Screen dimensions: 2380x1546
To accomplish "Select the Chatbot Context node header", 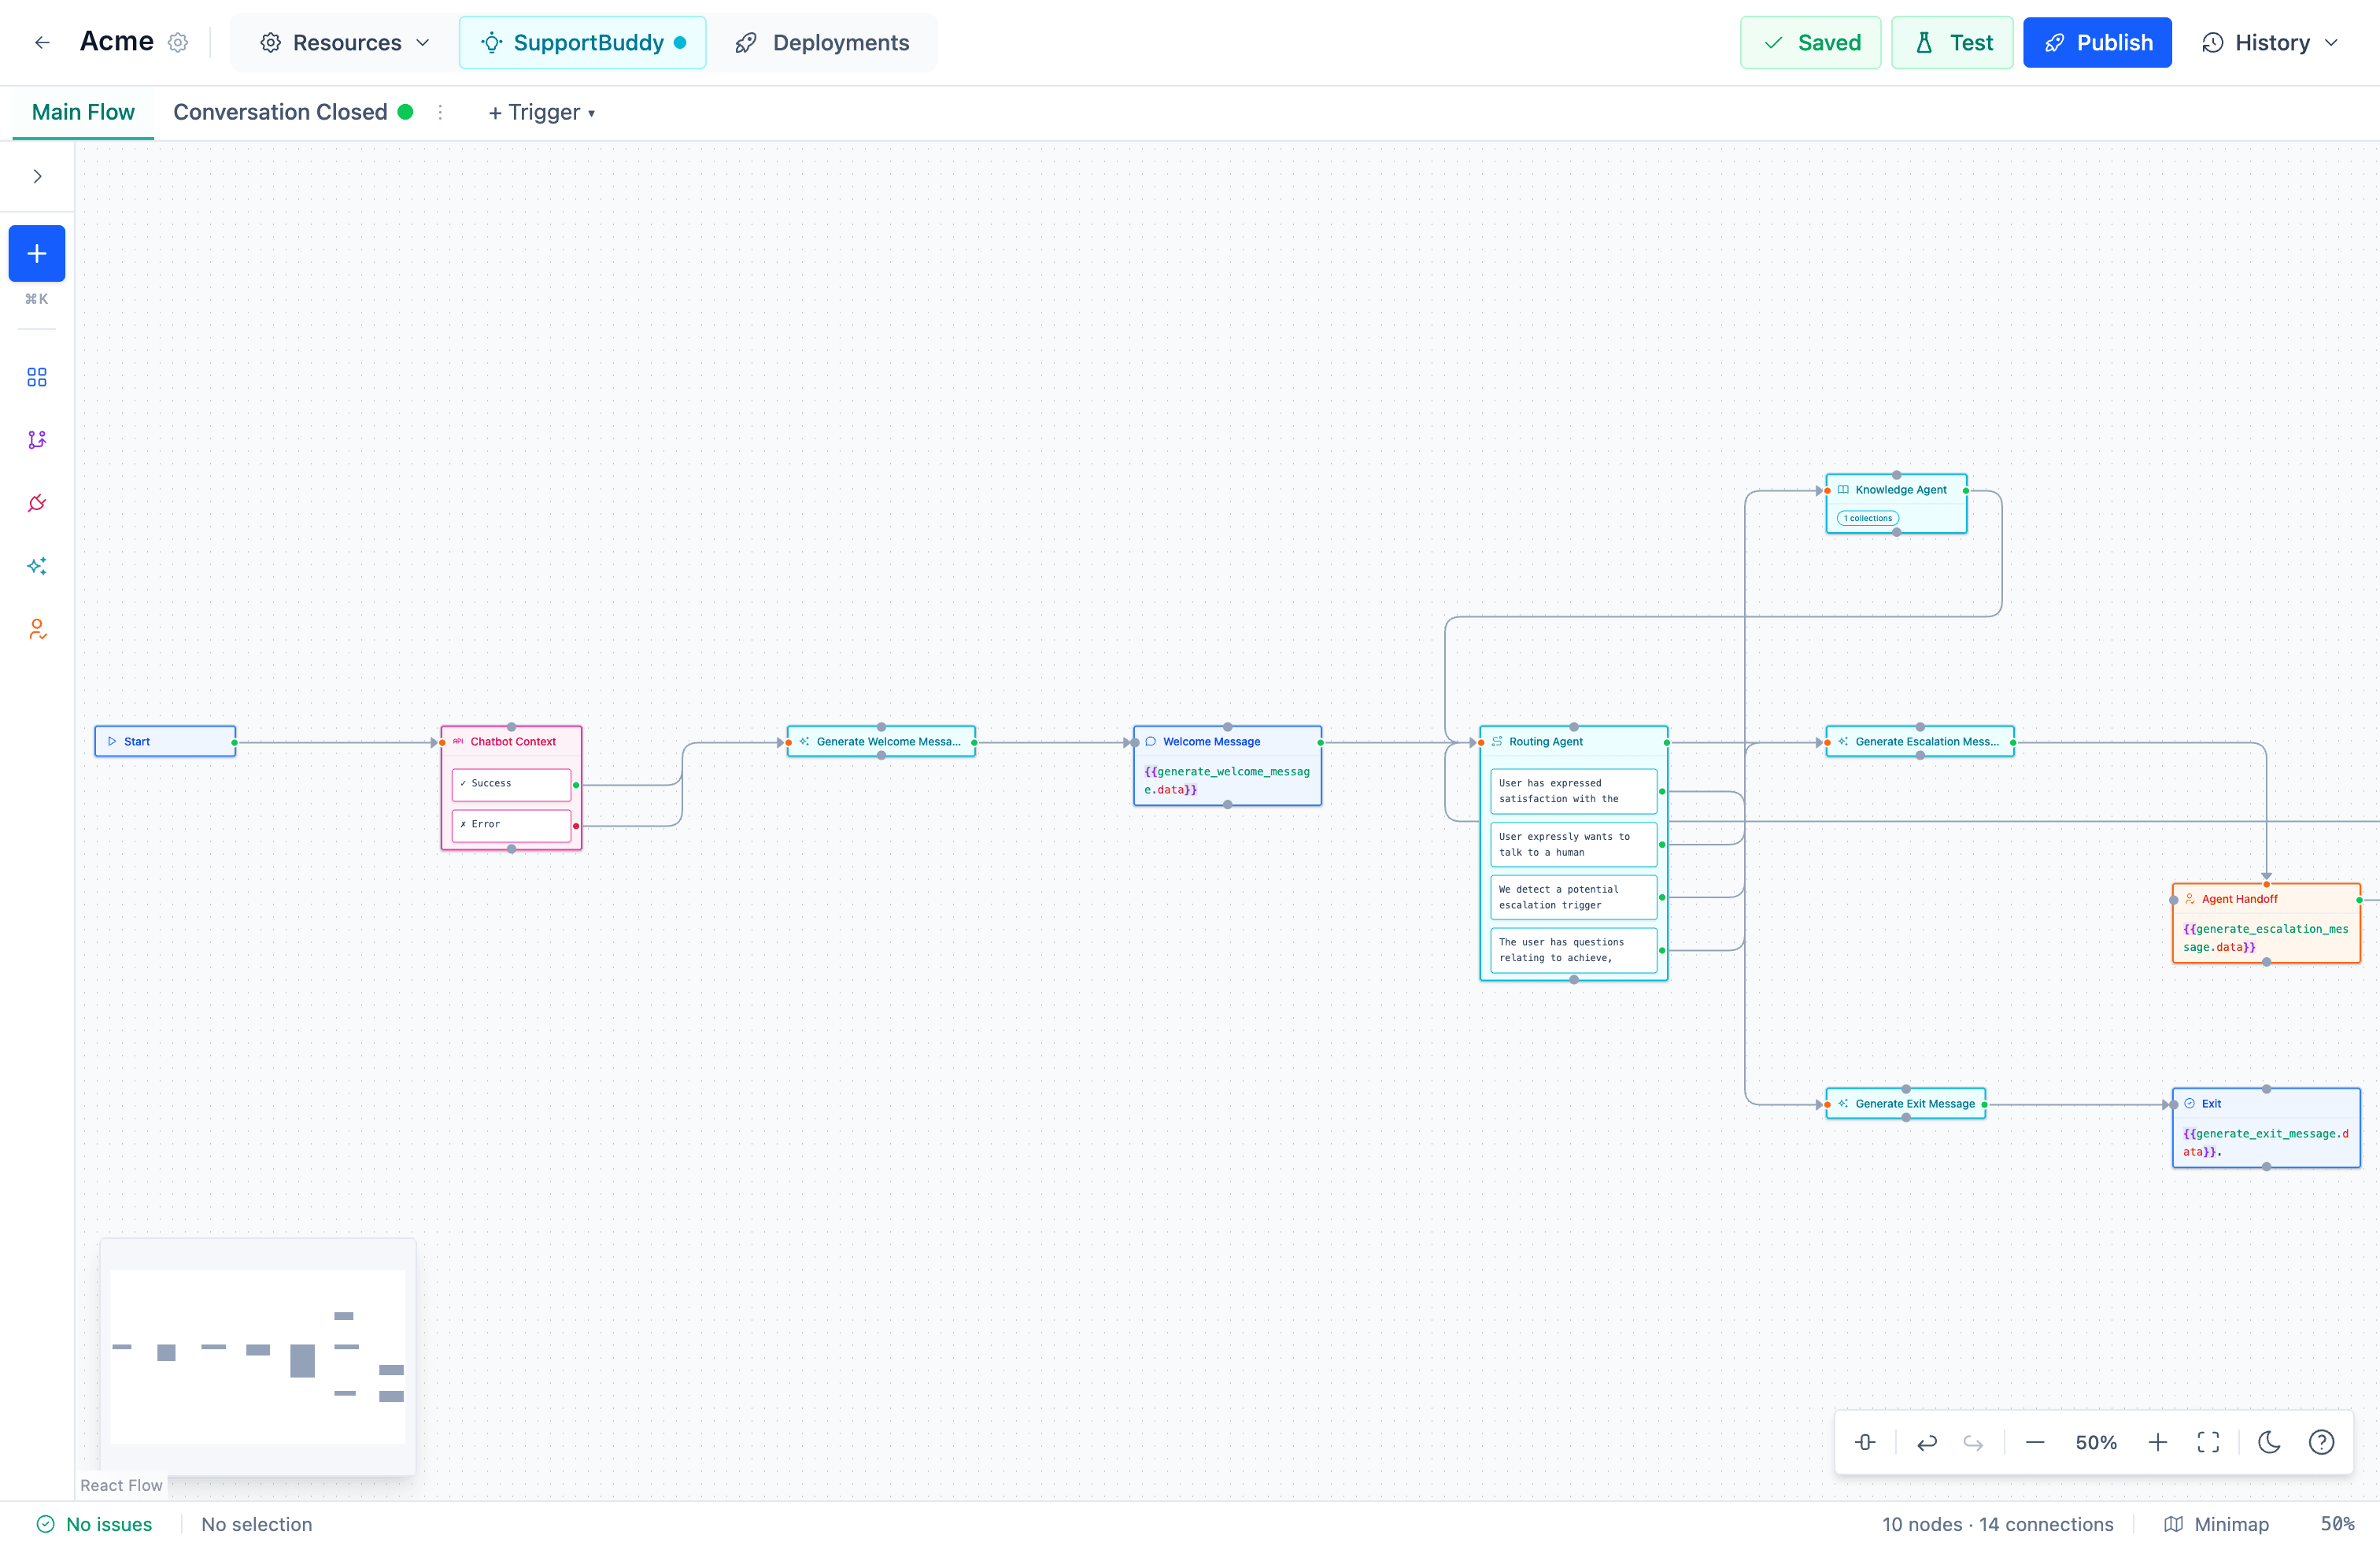I will [511, 742].
